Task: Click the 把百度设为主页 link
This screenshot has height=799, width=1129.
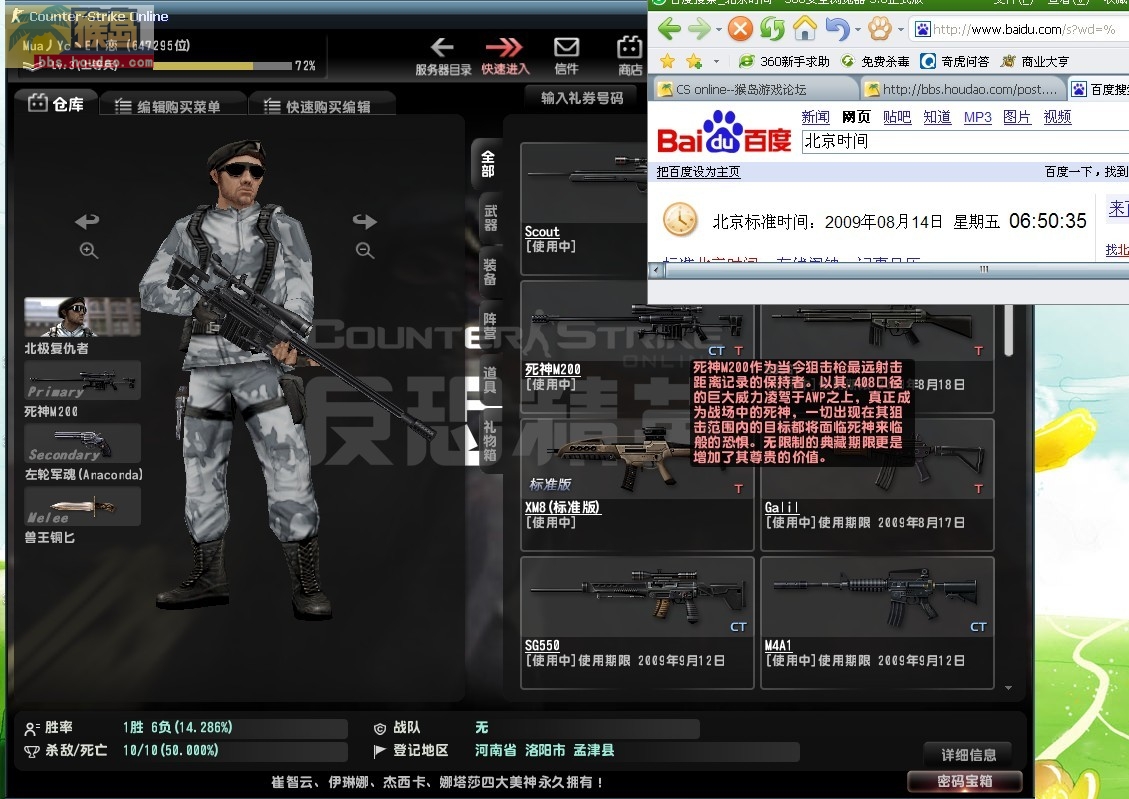Action: [x=698, y=172]
